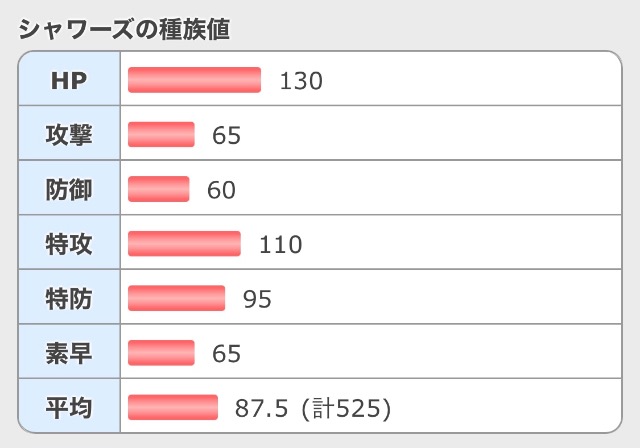Click the average value 87.5 (計525)

coord(312,408)
